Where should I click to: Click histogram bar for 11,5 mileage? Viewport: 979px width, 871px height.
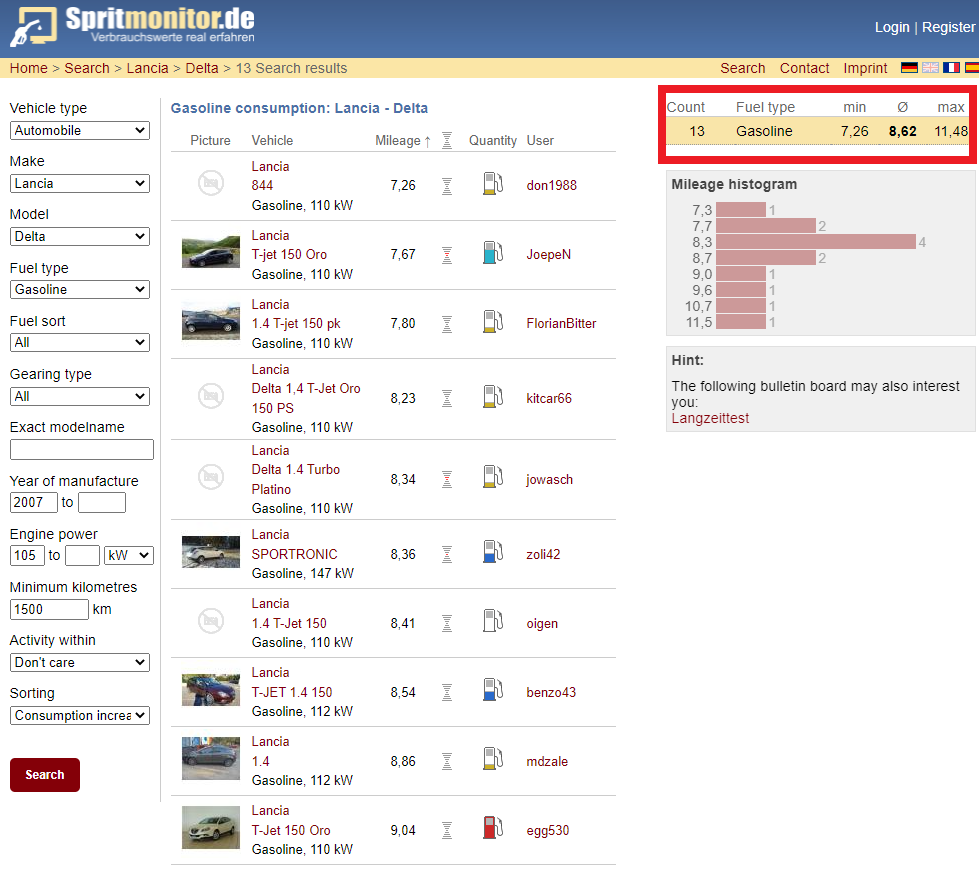pos(741,322)
